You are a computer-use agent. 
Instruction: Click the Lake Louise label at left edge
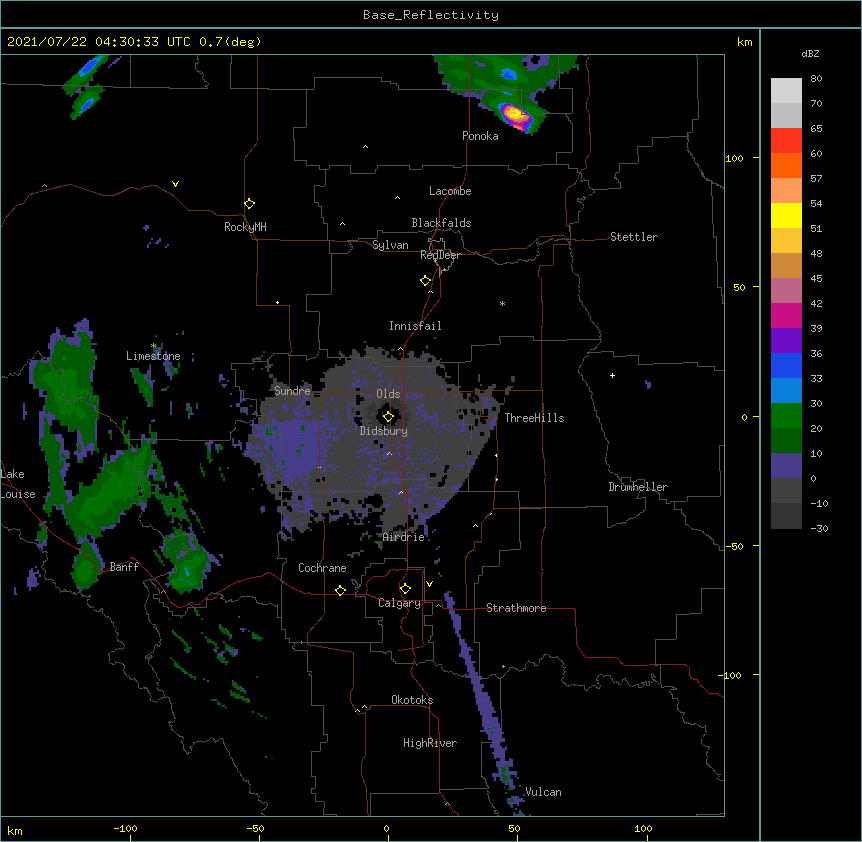click(18, 484)
